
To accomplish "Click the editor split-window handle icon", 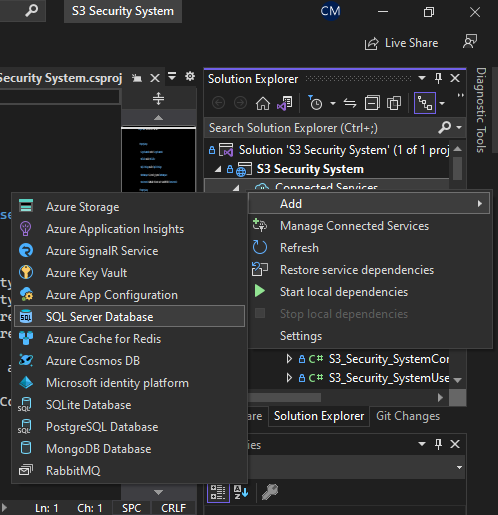I will pyautogui.click(x=158, y=99).
